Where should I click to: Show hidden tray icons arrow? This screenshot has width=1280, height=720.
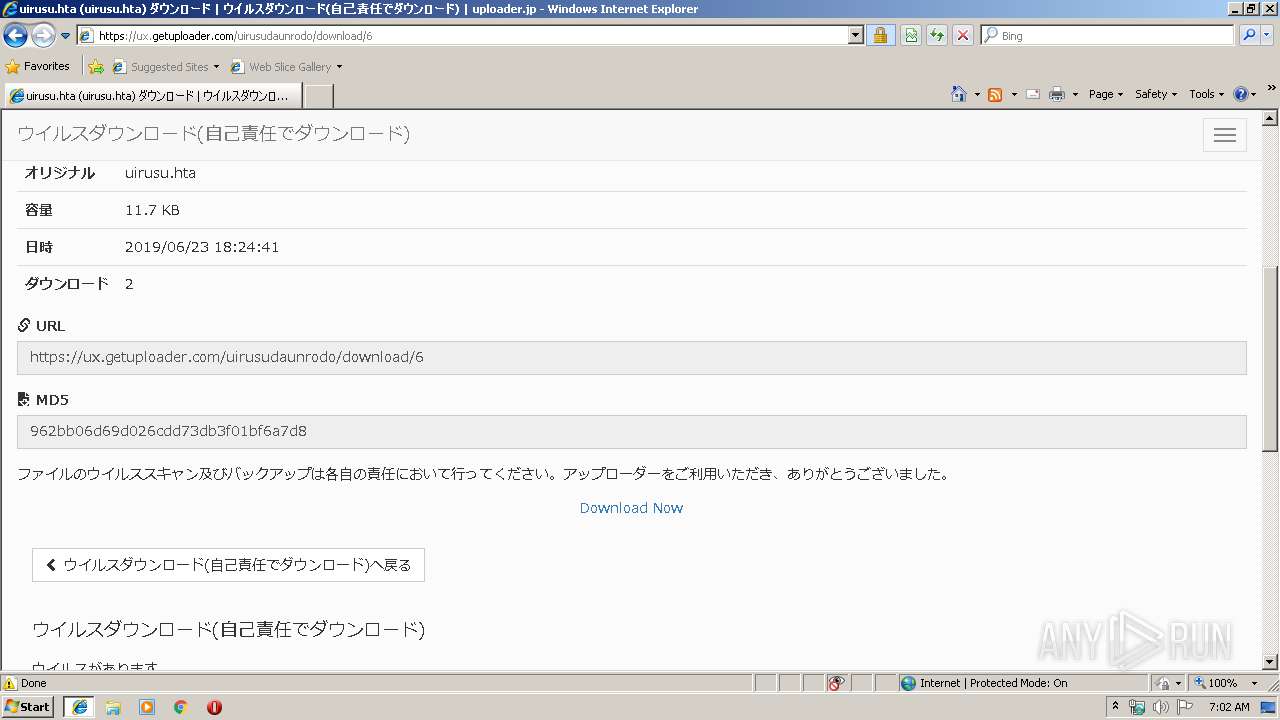click(1116, 706)
